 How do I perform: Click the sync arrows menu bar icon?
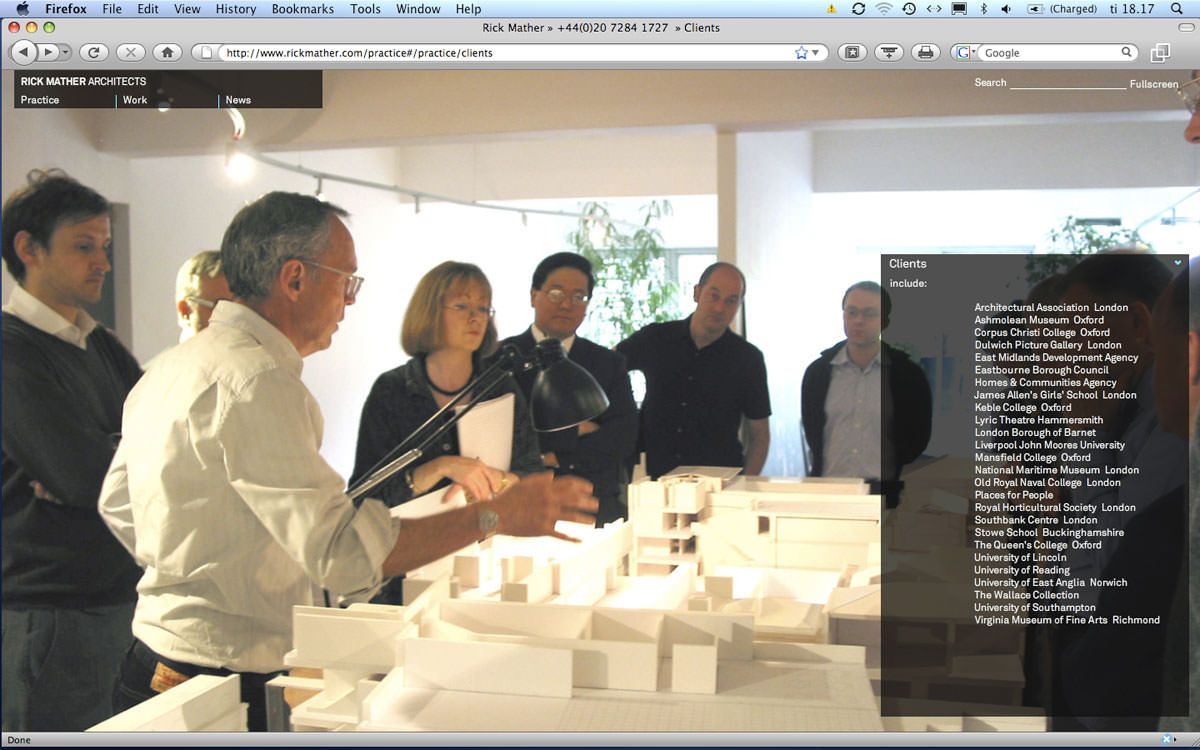(858, 9)
